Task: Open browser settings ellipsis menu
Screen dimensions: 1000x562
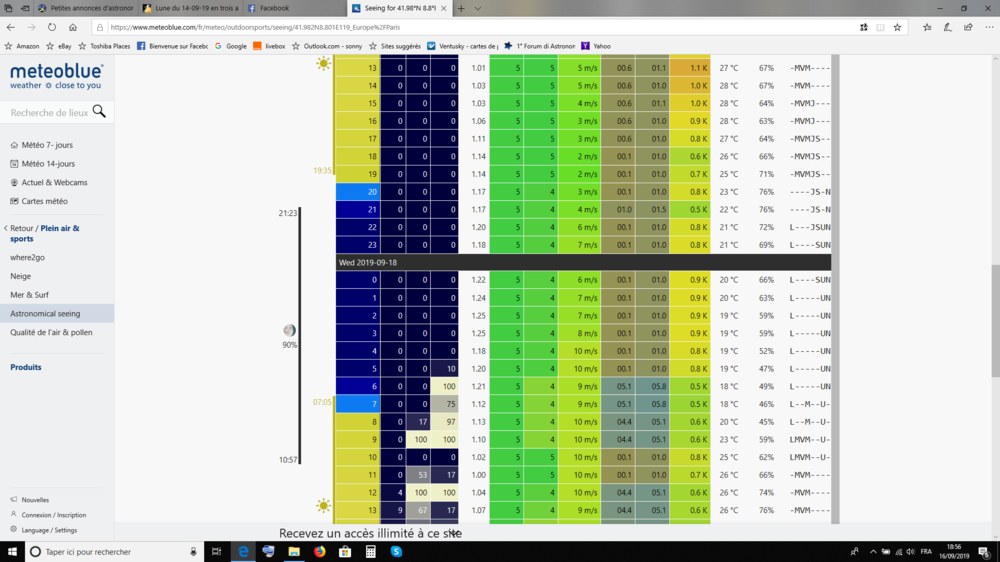Action: pyautogui.click(x=989, y=27)
